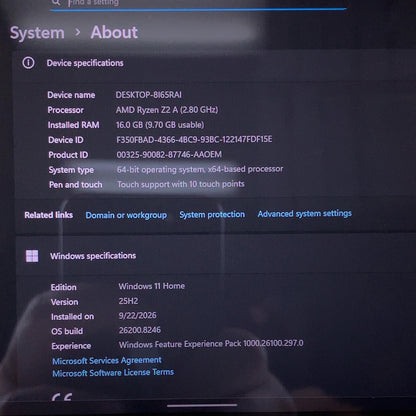Open the Microsoft Services Agreement link
Screen dimensions: 416x416
click(x=107, y=360)
